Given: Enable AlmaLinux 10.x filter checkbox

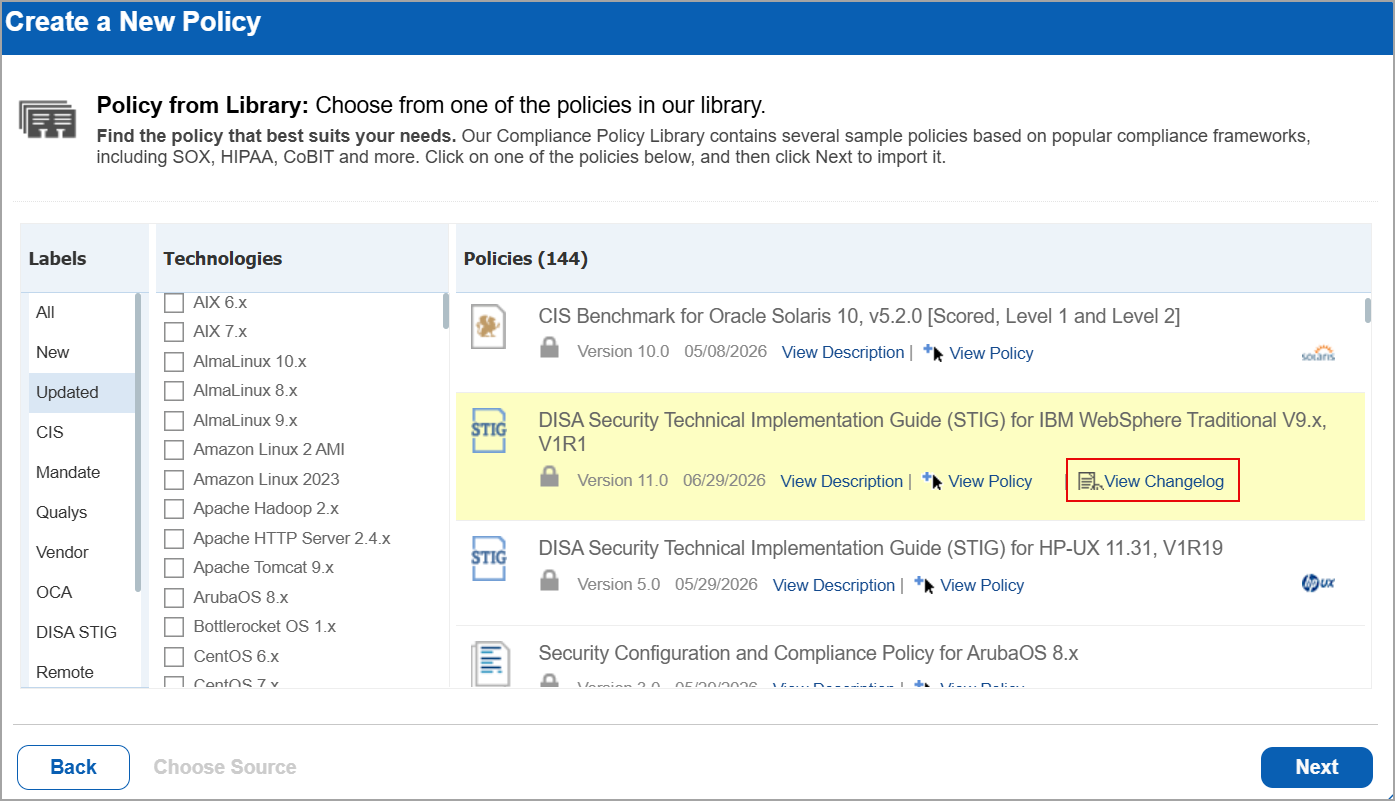Looking at the screenshot, I should pos(174,361).
